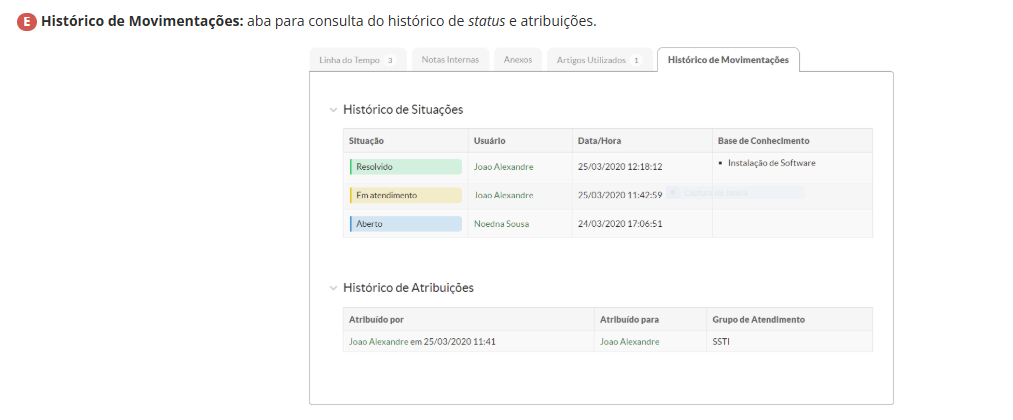Open Joao Alexandre in the Resolvido row

[503, 167]
